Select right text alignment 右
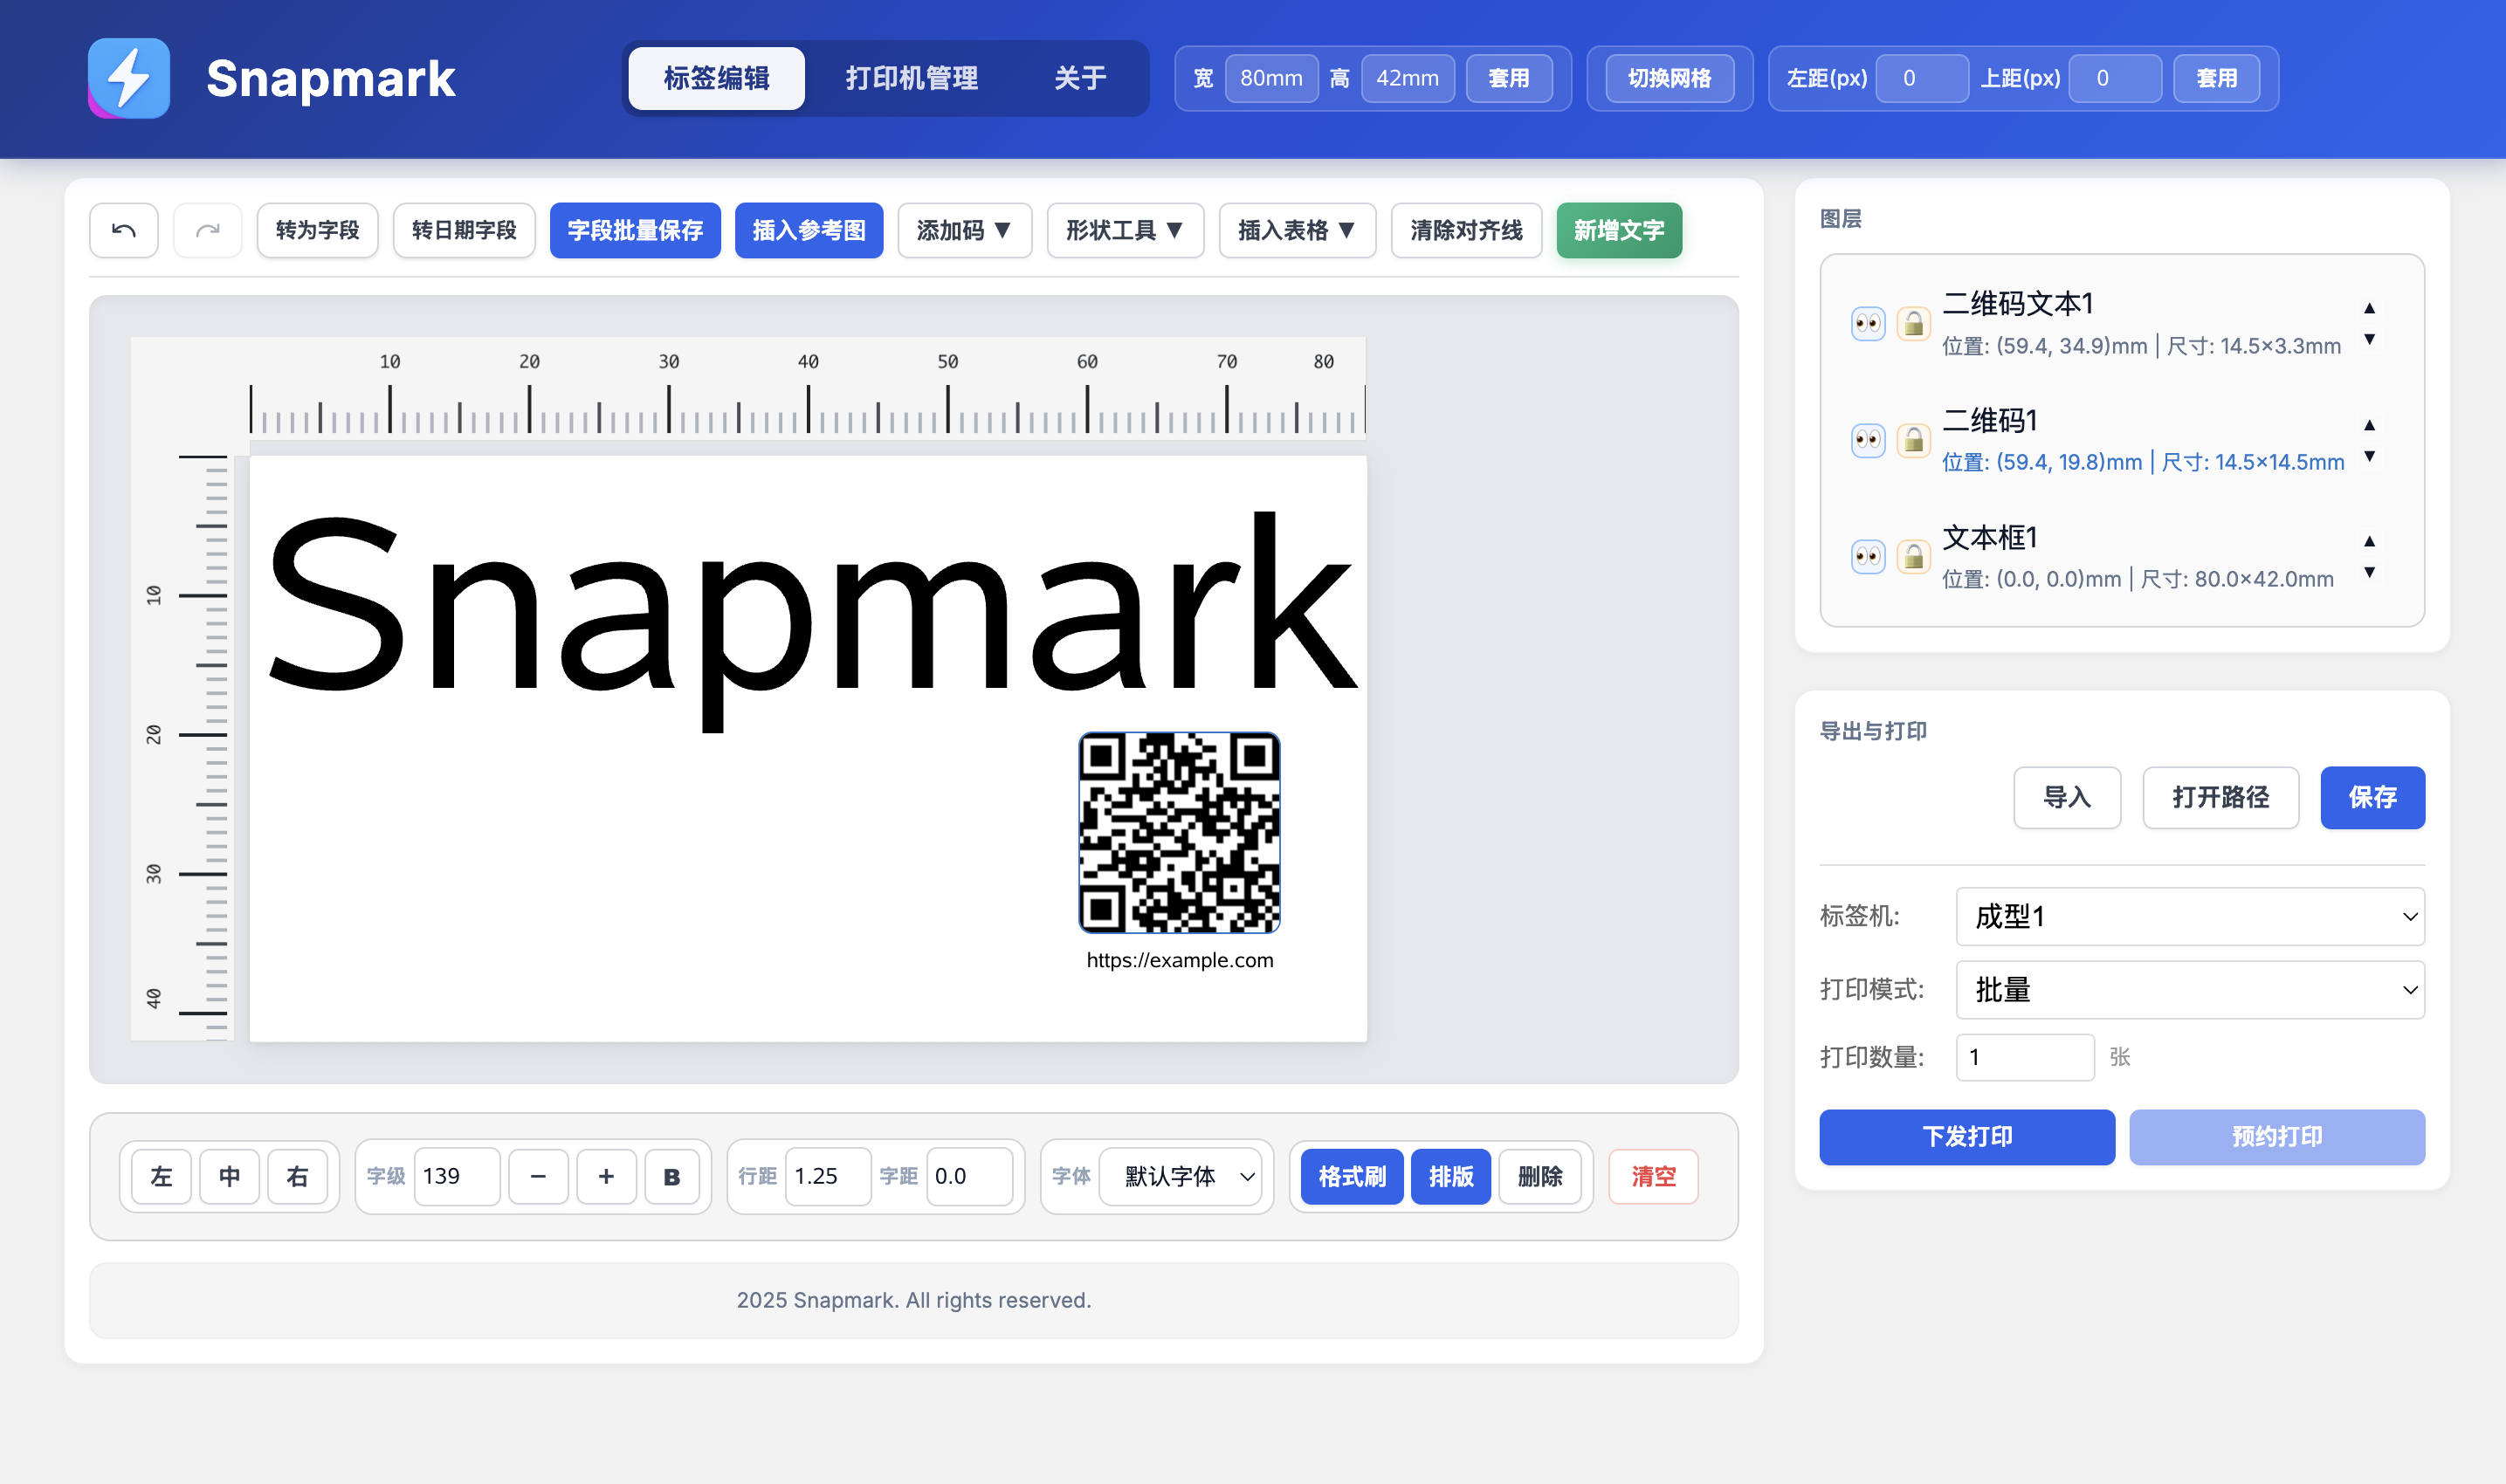 297,1176
